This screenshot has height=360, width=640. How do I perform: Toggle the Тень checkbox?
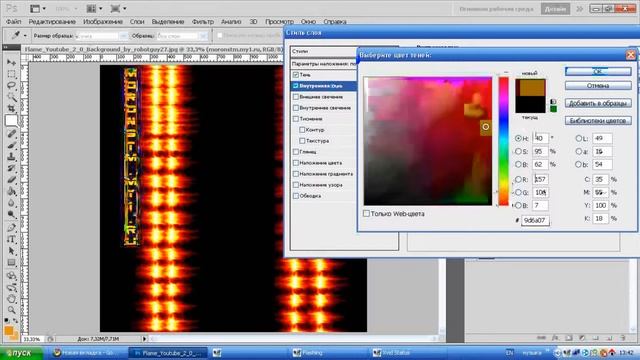tap(296, 75)
